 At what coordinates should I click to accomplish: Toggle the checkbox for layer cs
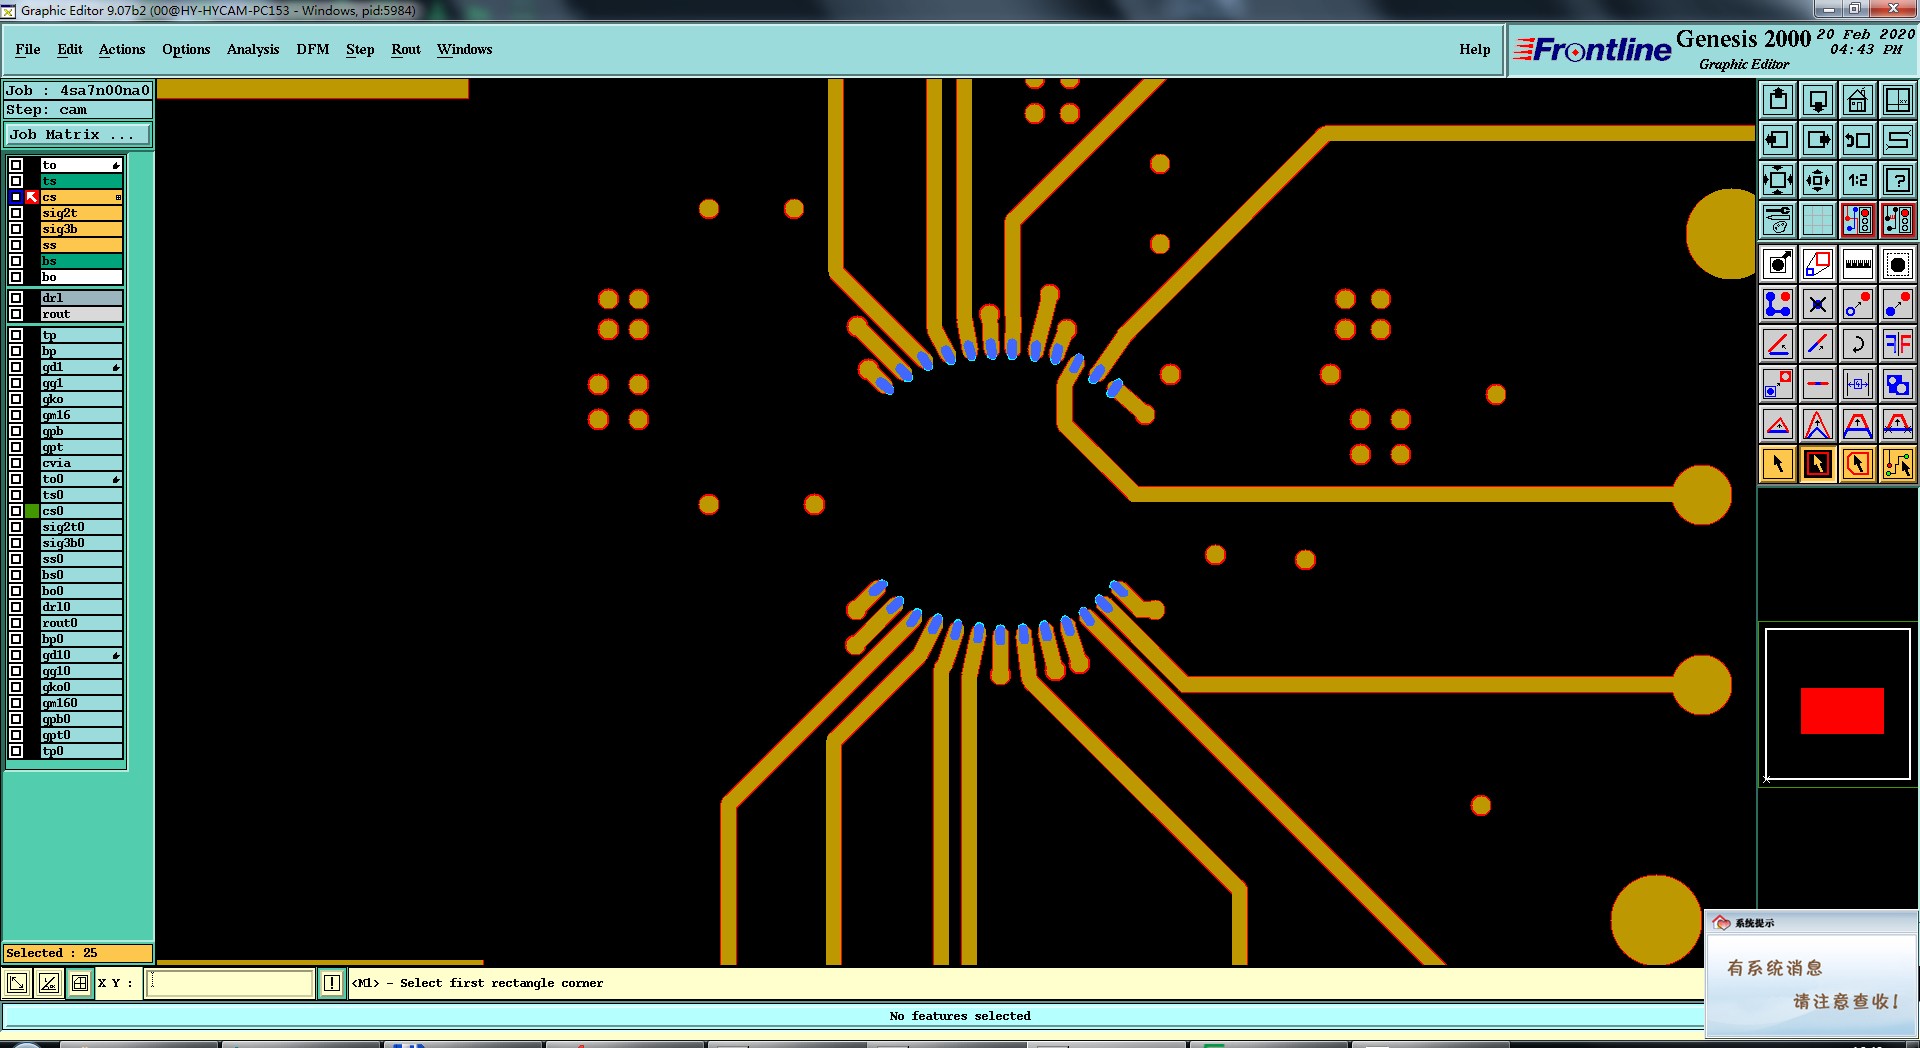click(16, 197)
